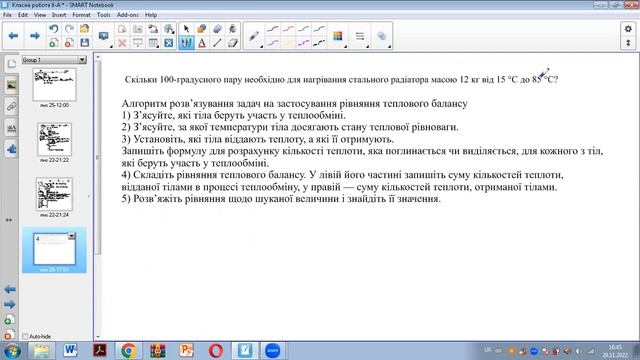
Task: Choose the green pen style
Action: pyautogui.click(x=304, y=29)
